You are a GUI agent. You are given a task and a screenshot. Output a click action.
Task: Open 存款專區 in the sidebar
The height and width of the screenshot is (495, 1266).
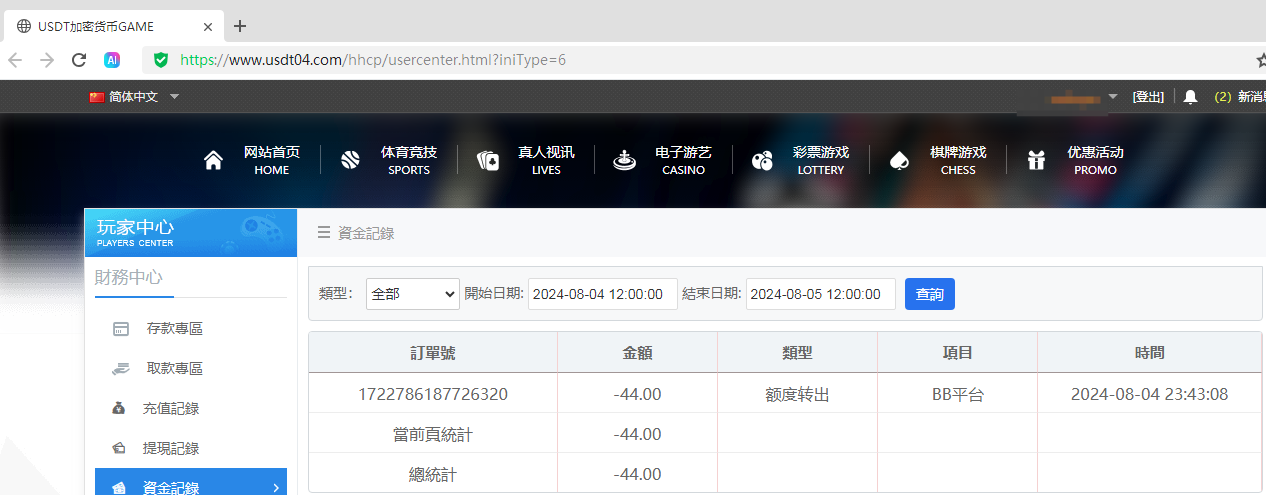point(174,329)
